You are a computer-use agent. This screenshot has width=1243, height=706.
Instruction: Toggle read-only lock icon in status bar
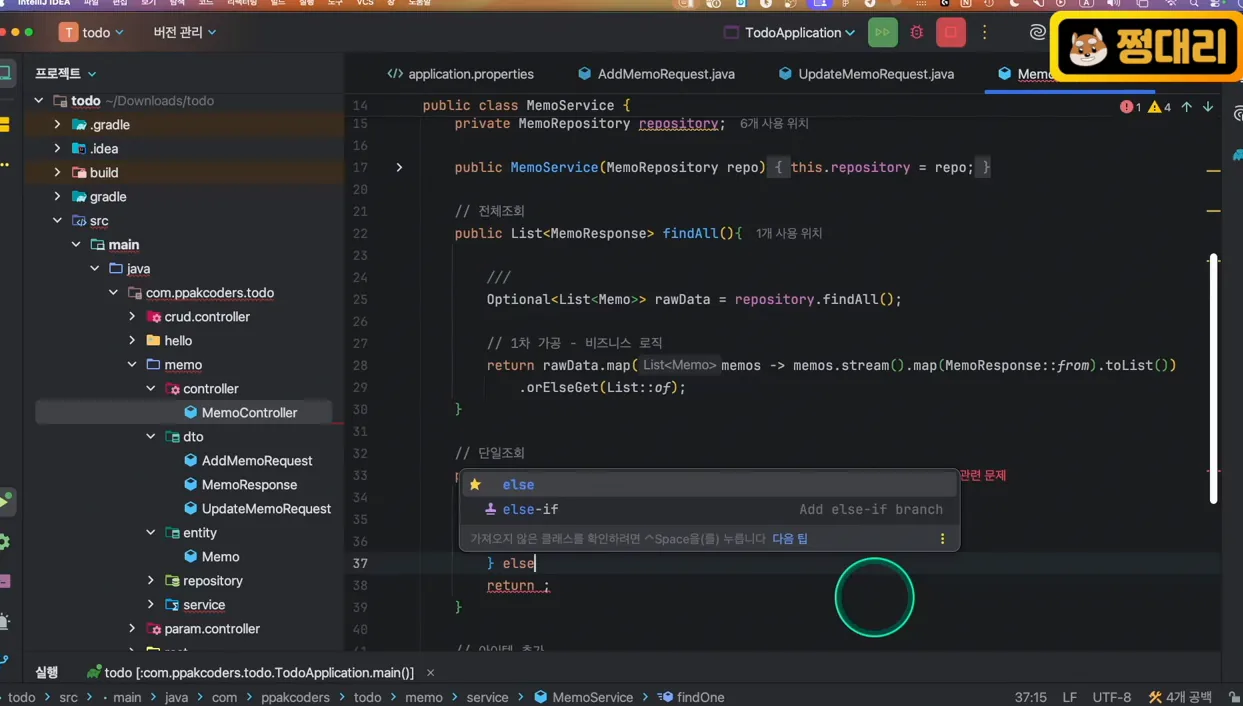1234,697
